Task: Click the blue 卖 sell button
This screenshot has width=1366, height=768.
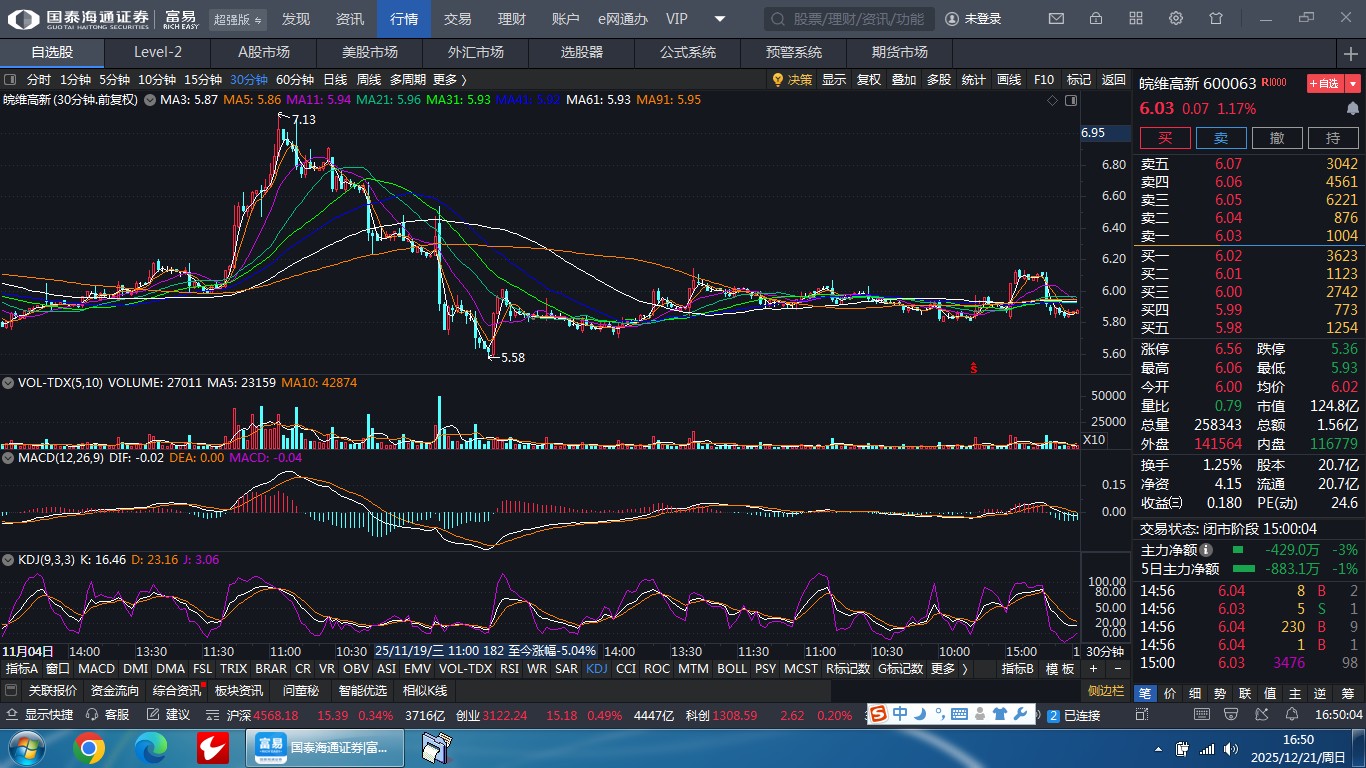Action: (1221, 138)
